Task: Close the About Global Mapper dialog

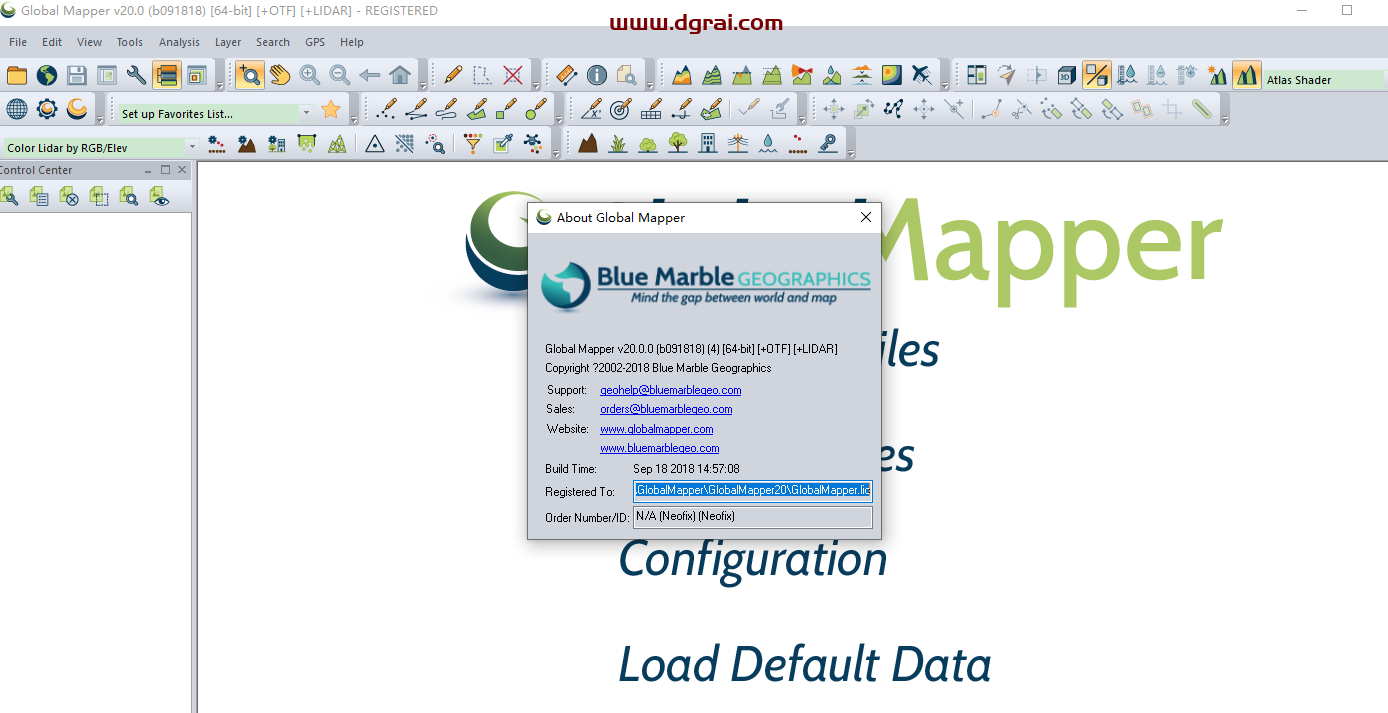Action: (866, 217)
